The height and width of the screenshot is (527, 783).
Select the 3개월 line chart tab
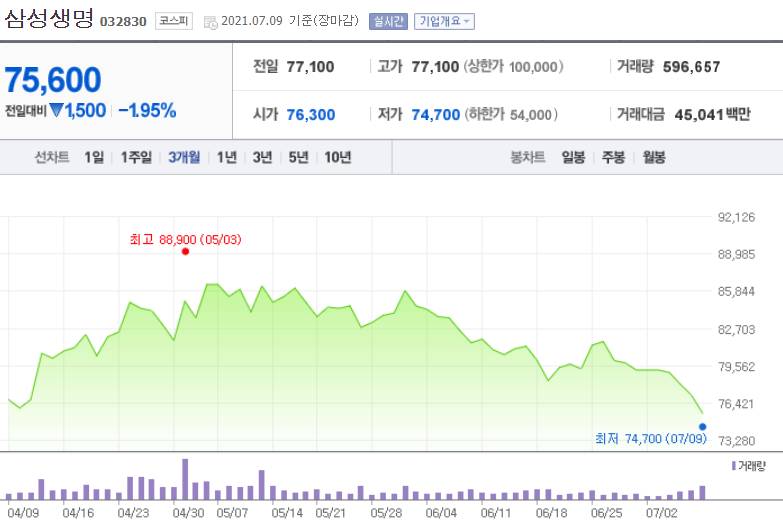(x=184, y=157)
